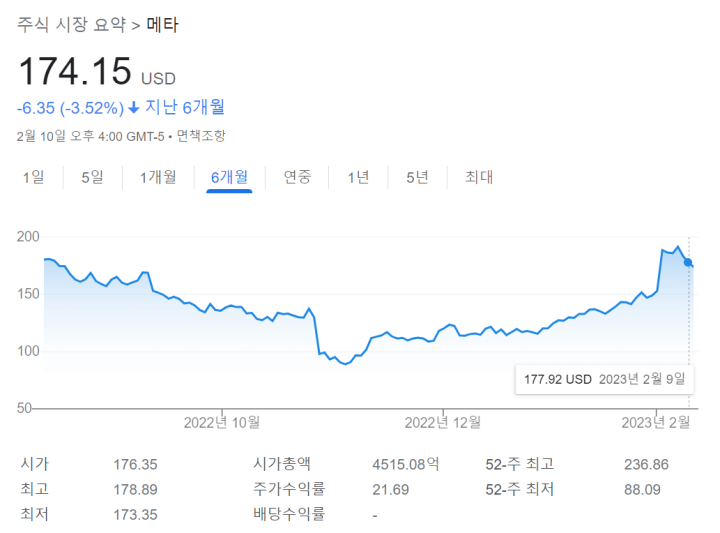
Task: Click the 2022년 10월 axis label
Action: coord(222,422)
